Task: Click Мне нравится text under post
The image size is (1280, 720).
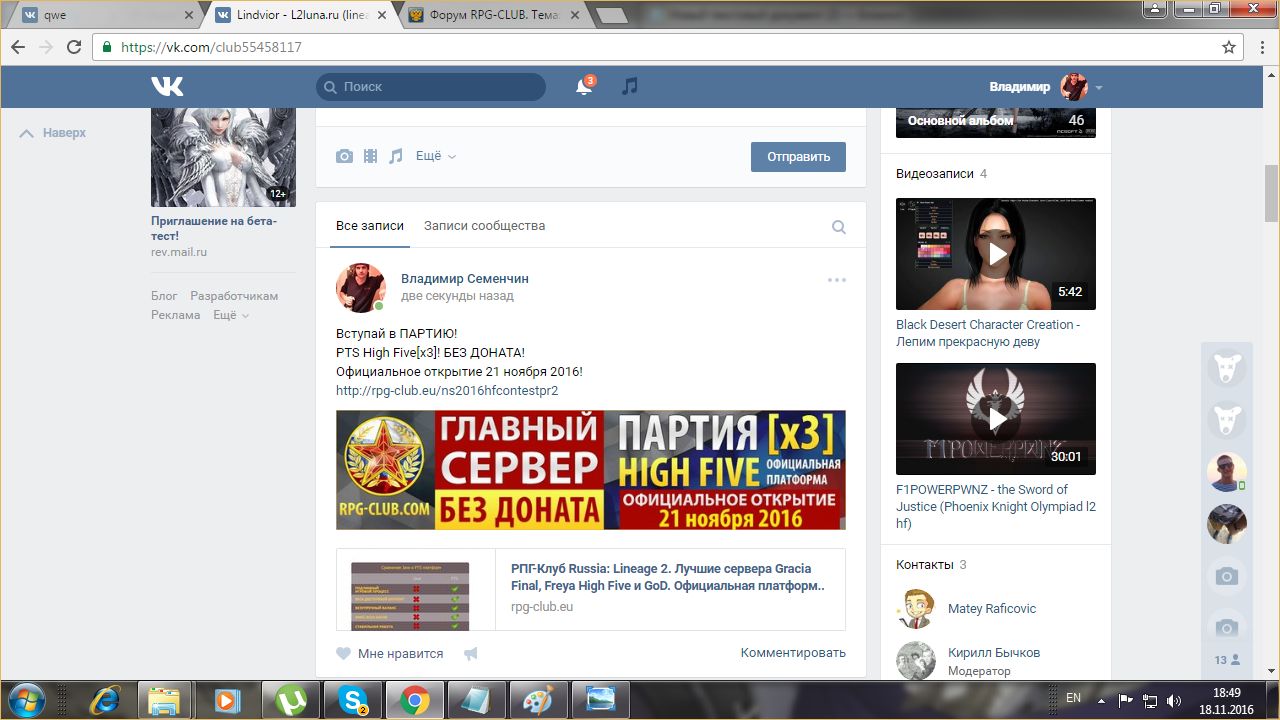Action: pos(400,653)
